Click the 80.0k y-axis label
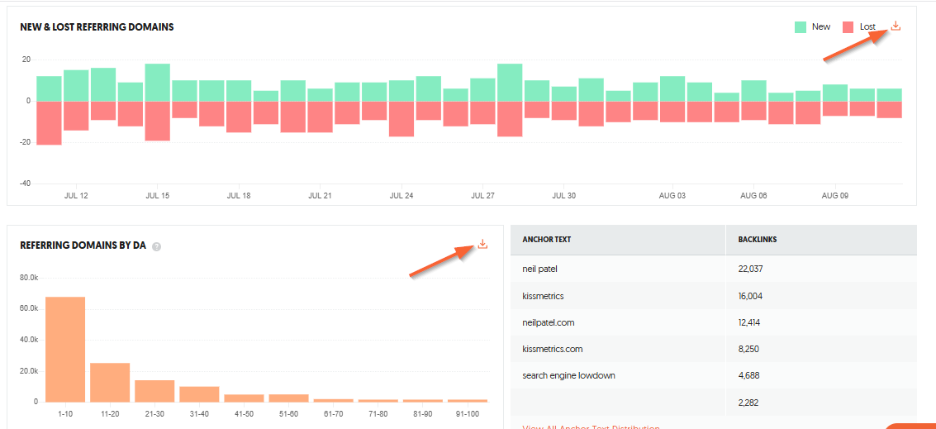This screenshot has width=936, height=429. tap(30, 278)
